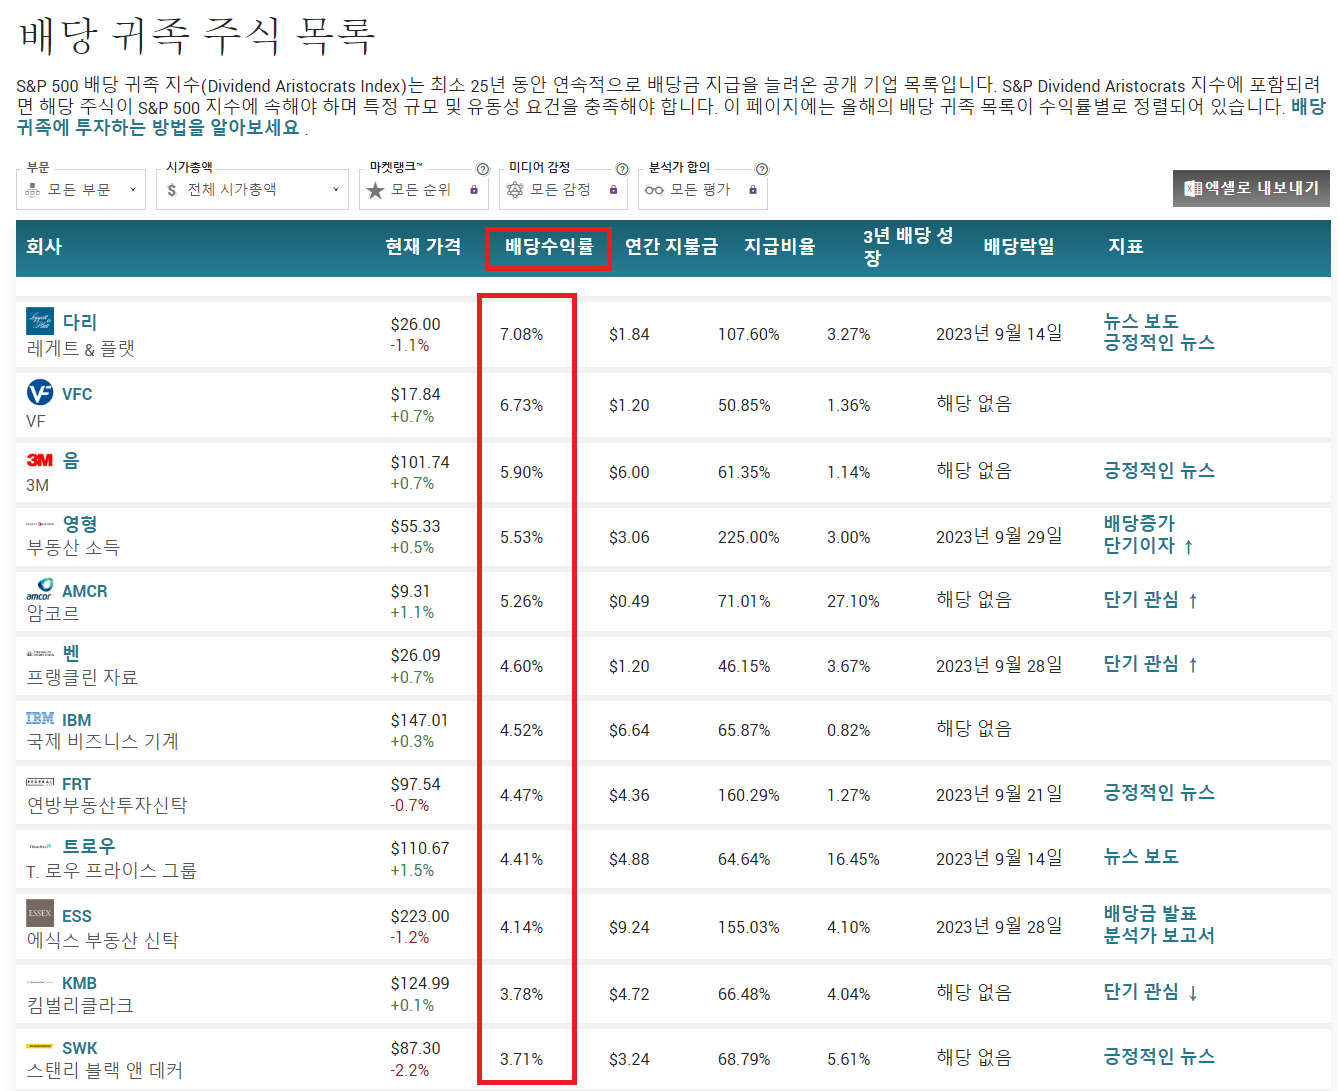
Task: Click the star icon in the 마켓랭크 filter
Action: pyautogui.click(x=375, y=189)
